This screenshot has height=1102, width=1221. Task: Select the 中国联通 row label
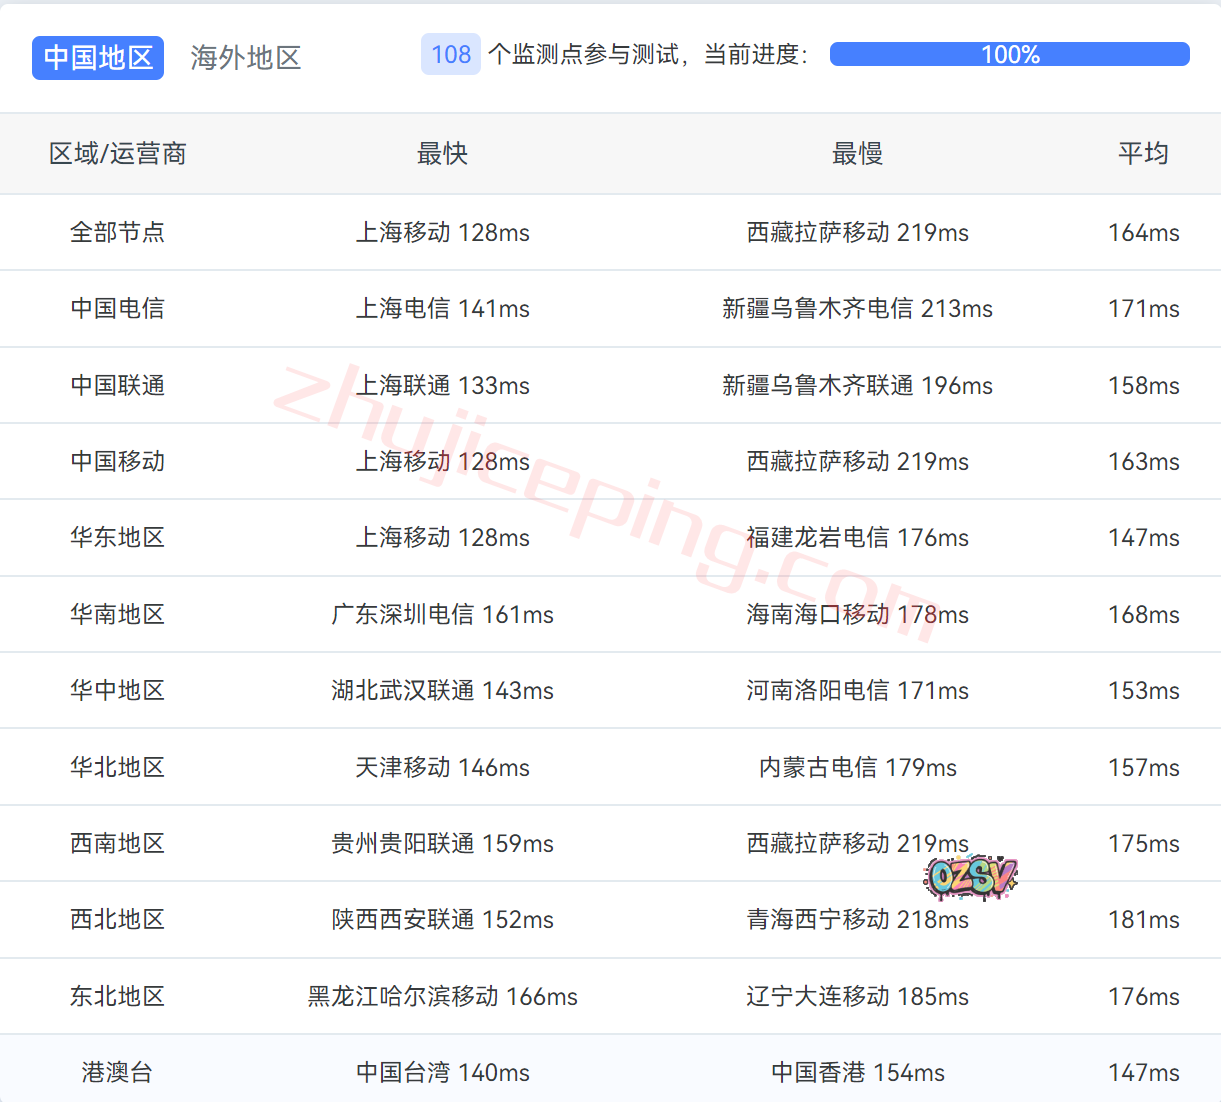click(117, 385)
